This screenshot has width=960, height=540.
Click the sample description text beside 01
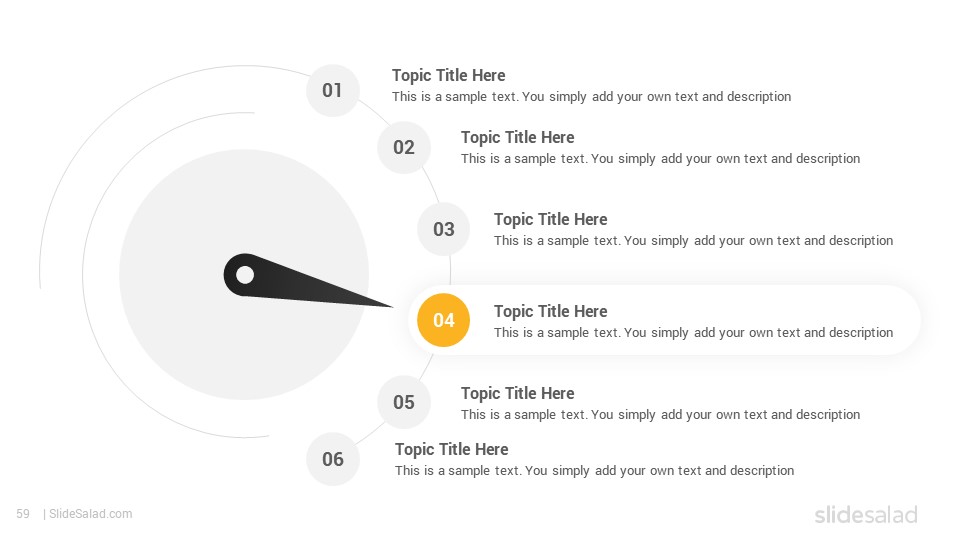tap(591, 97)
